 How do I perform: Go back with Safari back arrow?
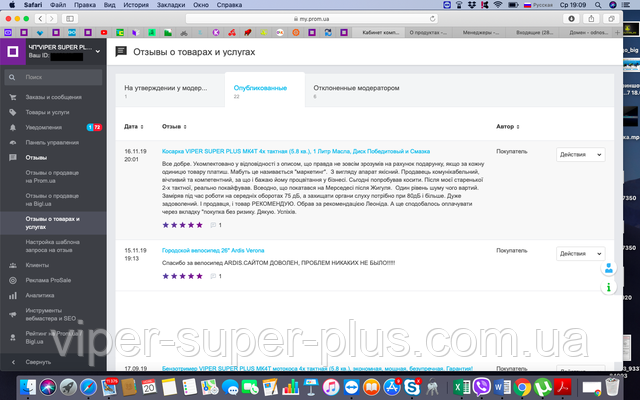point(40,19)
